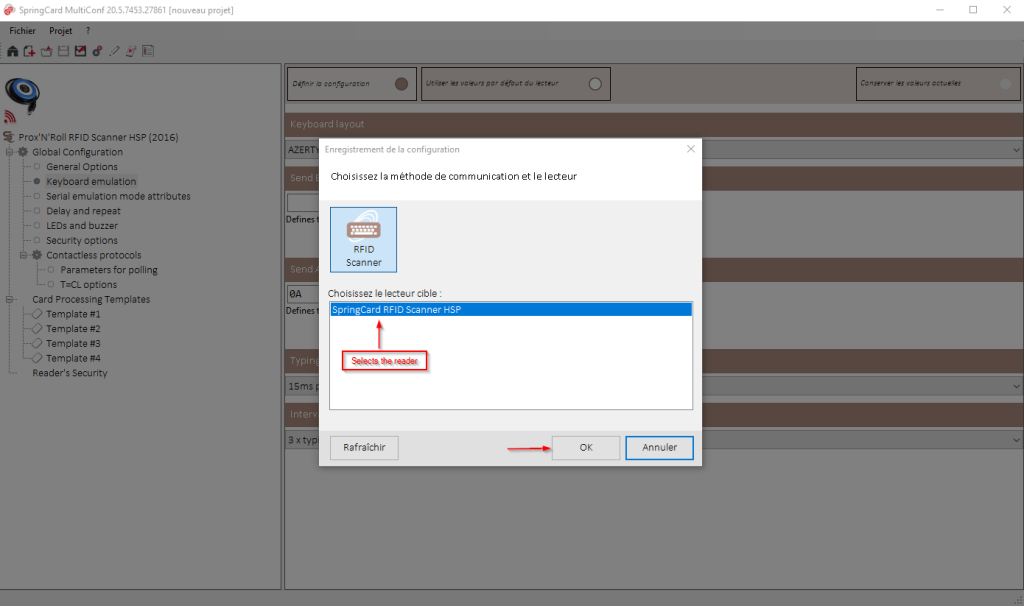Viewport: 1024px width, 606px height.
Task: Open the 15ms typing delay dropdown arrow
Action: 1016,386
